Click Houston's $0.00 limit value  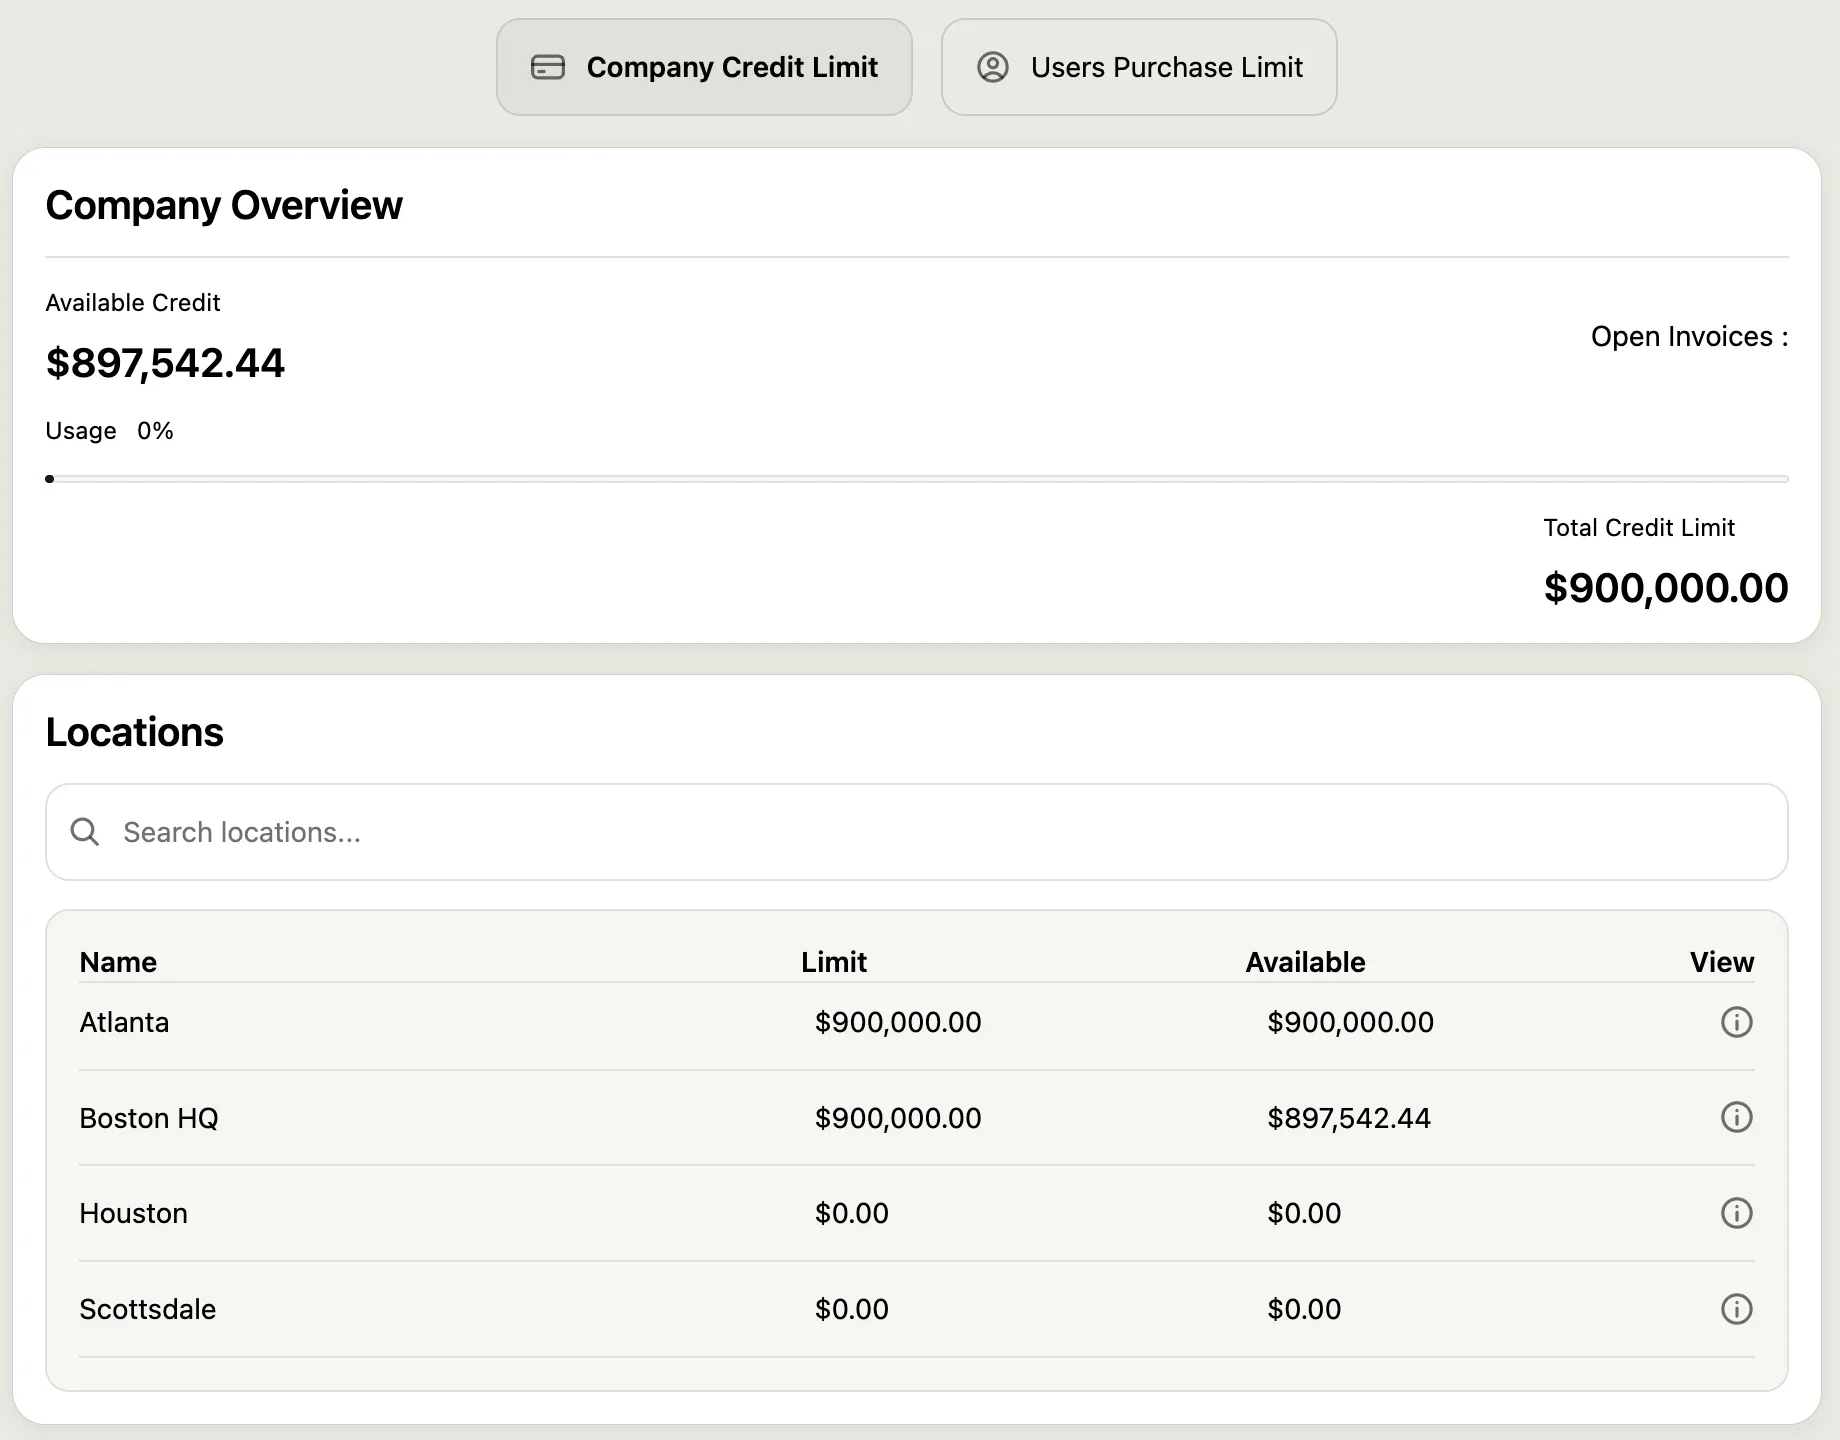click(x=851, y=1213)
